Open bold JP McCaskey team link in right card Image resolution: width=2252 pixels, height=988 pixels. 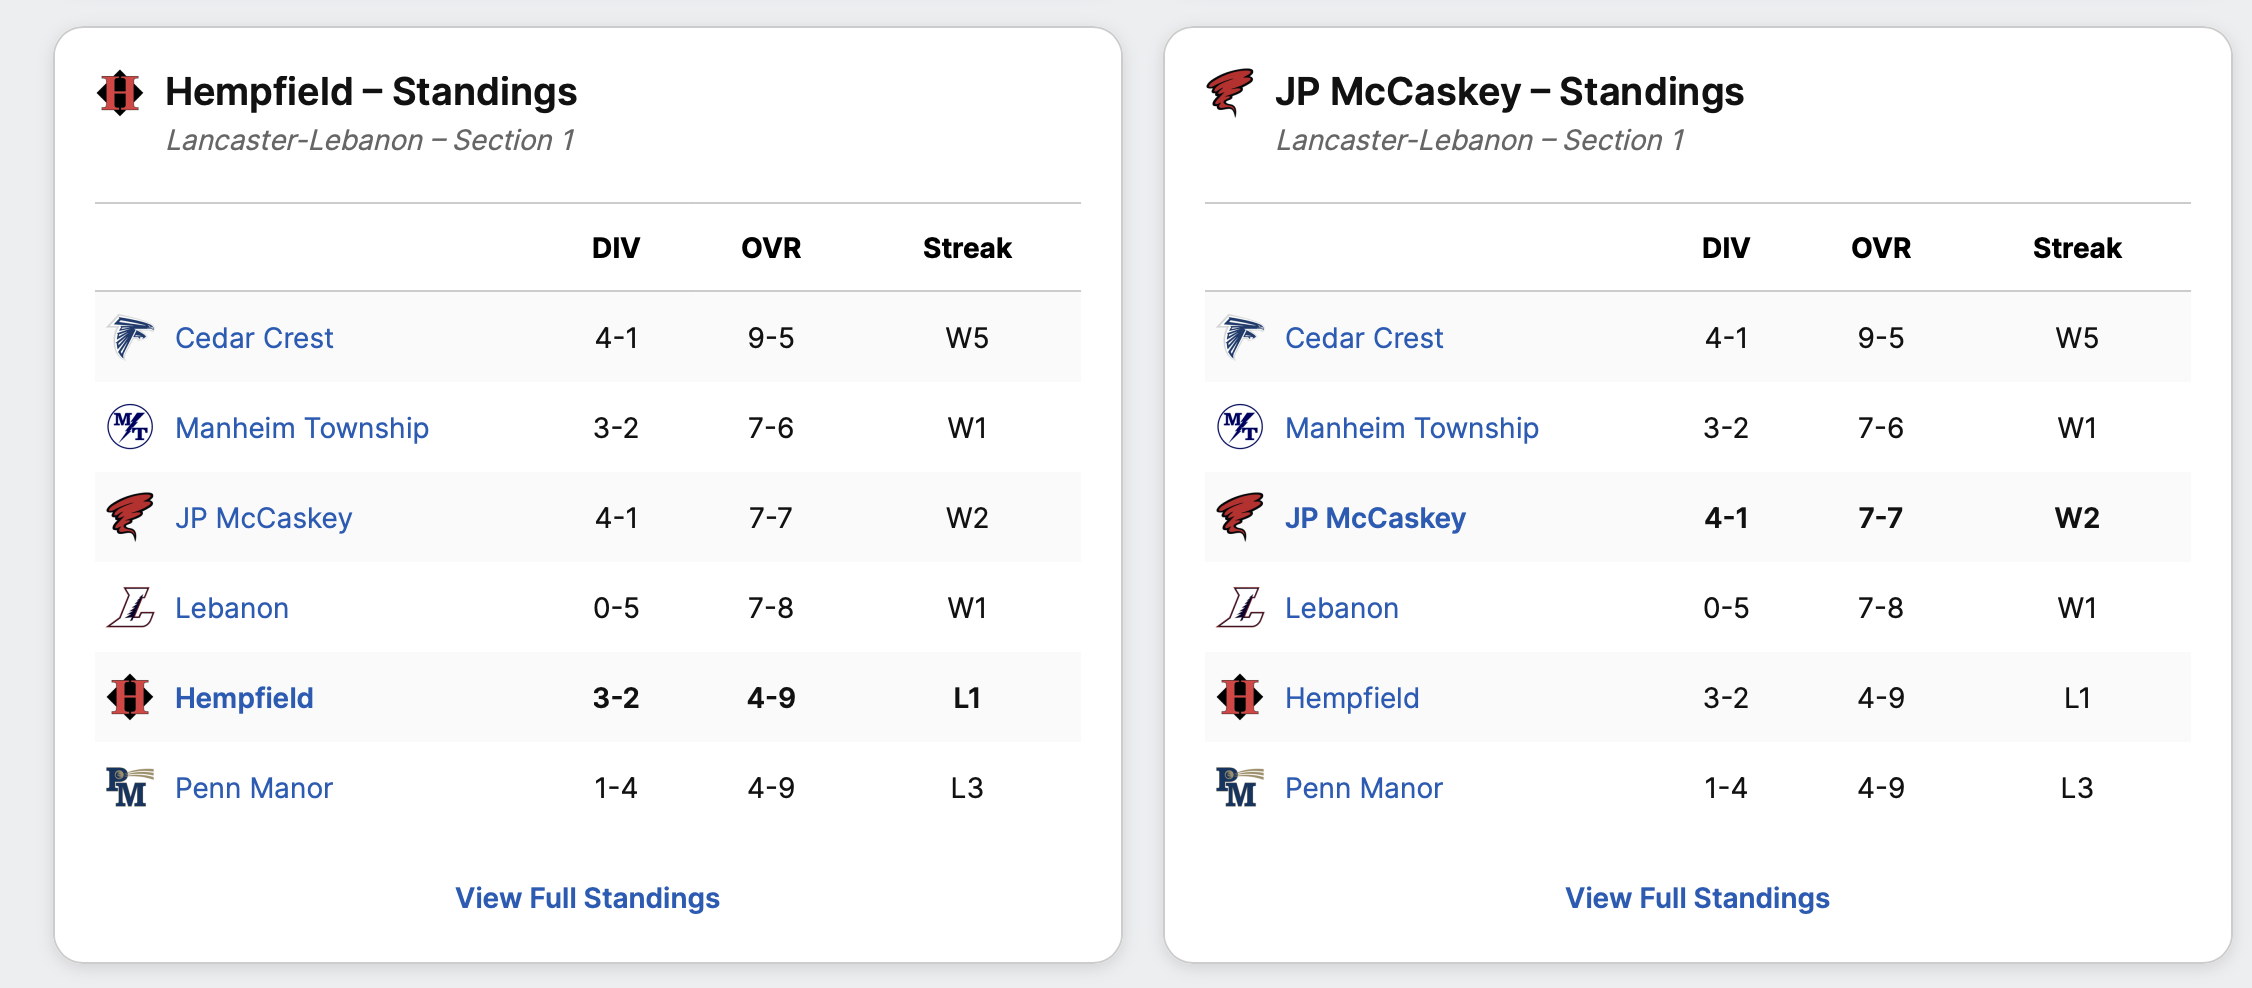pos(1375,518)
